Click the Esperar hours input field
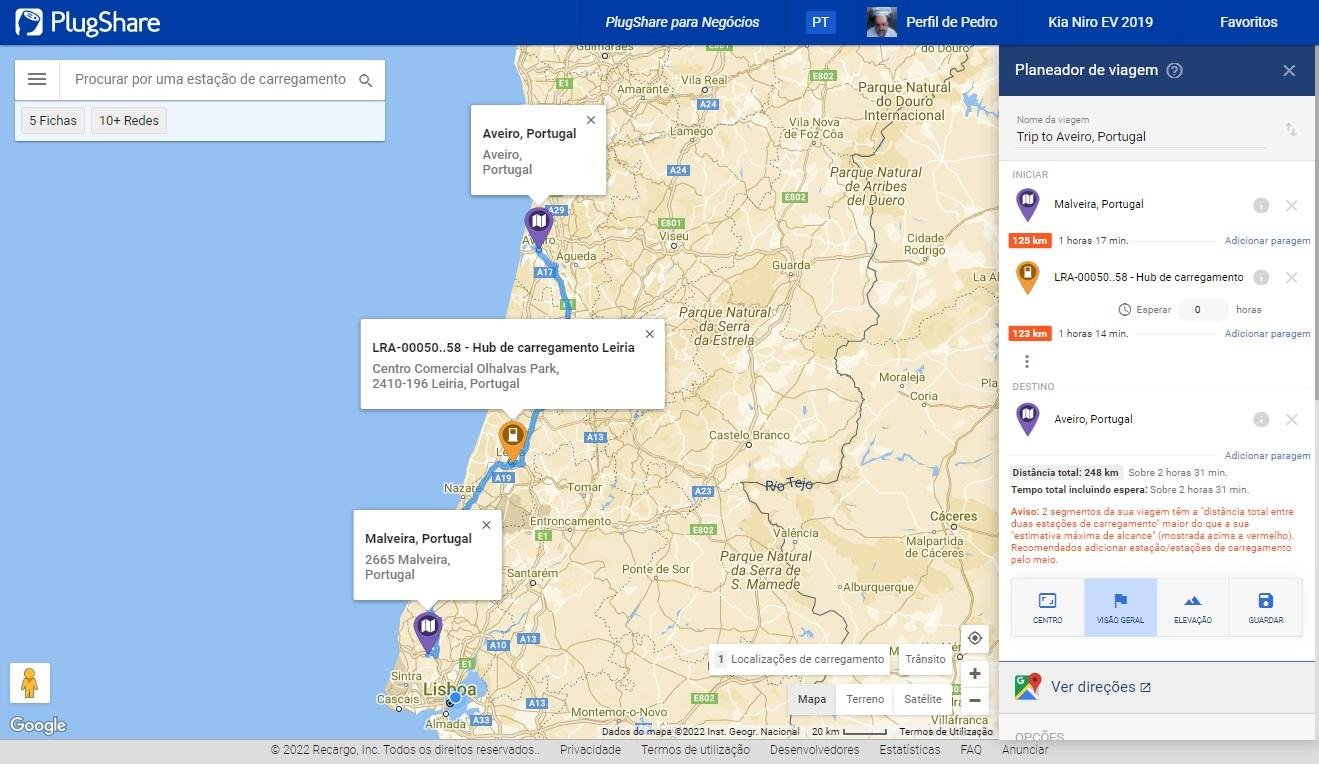Image resolution: width=1319 pixels, height=764 pixels. [1201, 310]
